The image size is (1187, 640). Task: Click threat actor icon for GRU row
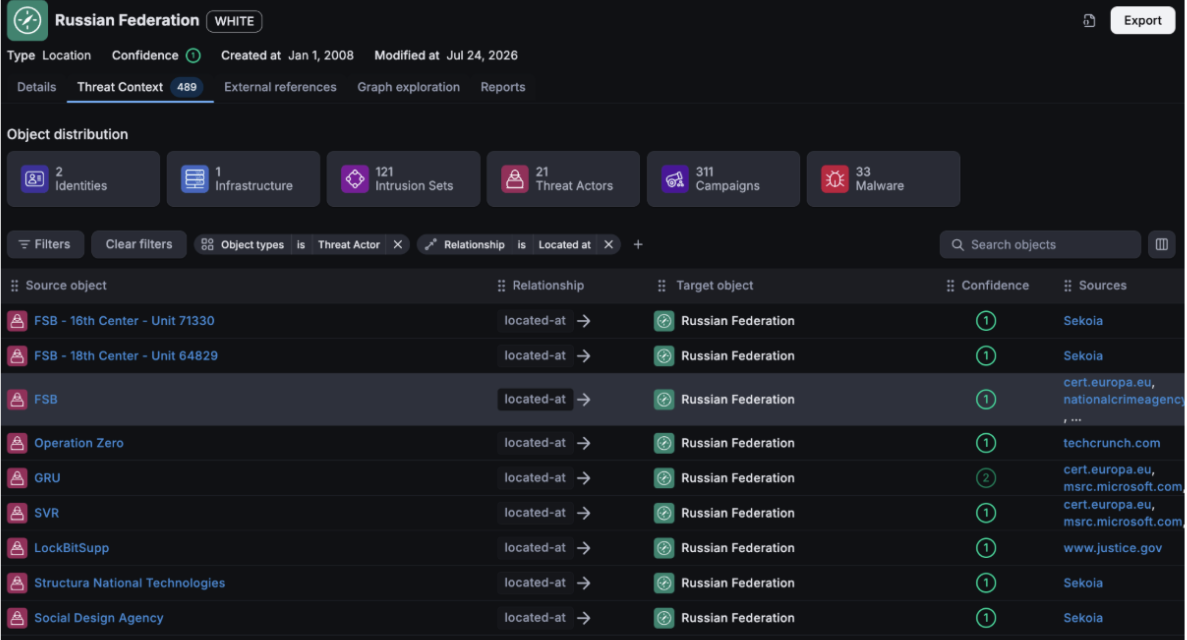[x=17, y=478]
